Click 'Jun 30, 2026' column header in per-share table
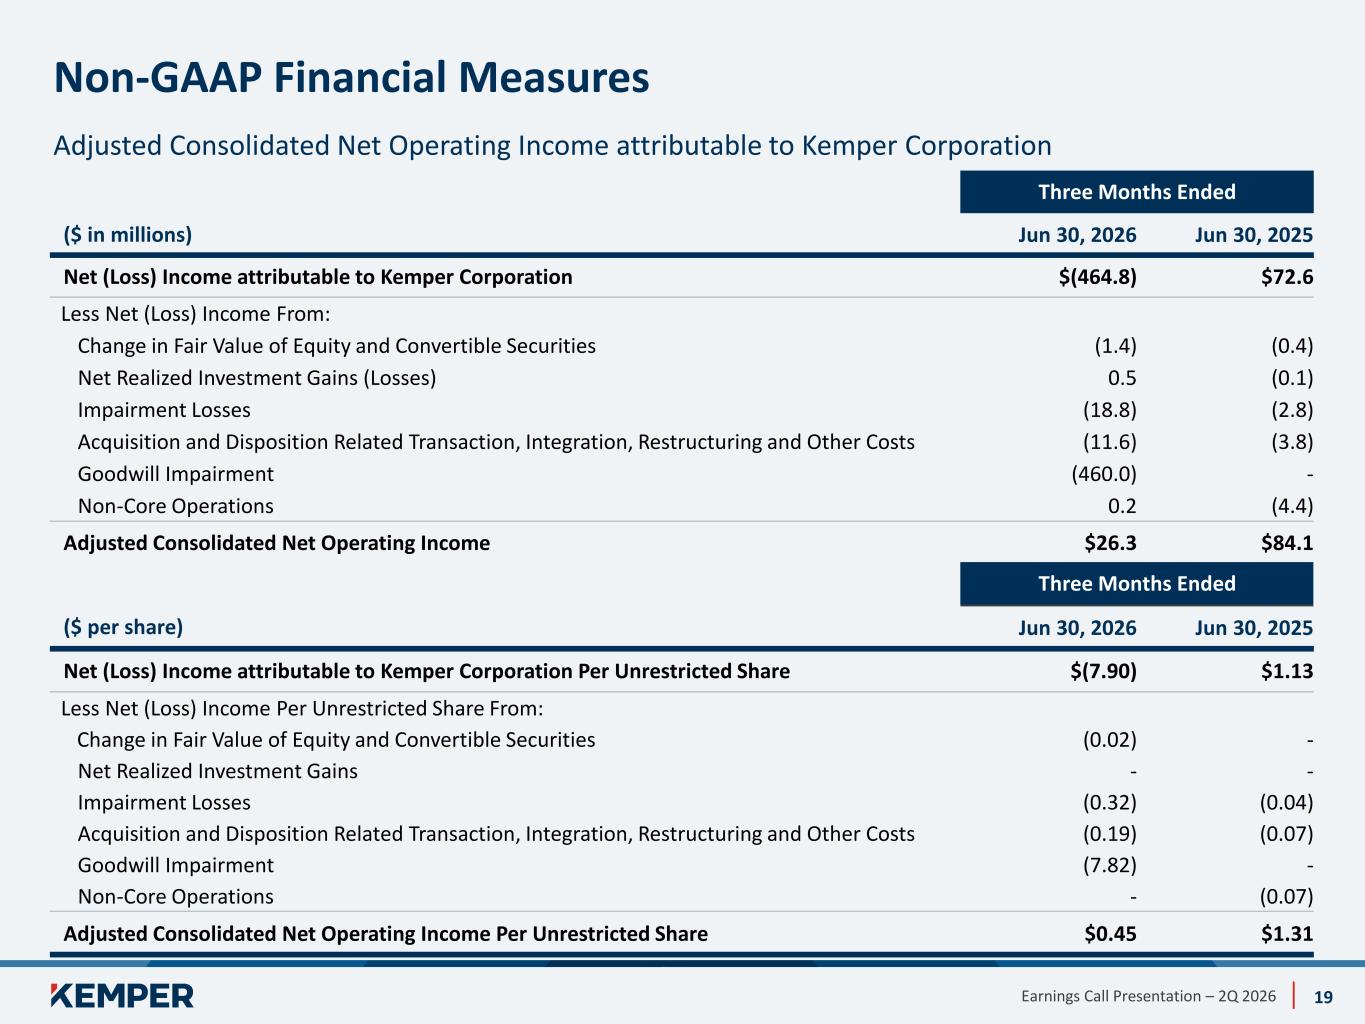Viewport: 1365px width, 1024px height. point(1077,628)
